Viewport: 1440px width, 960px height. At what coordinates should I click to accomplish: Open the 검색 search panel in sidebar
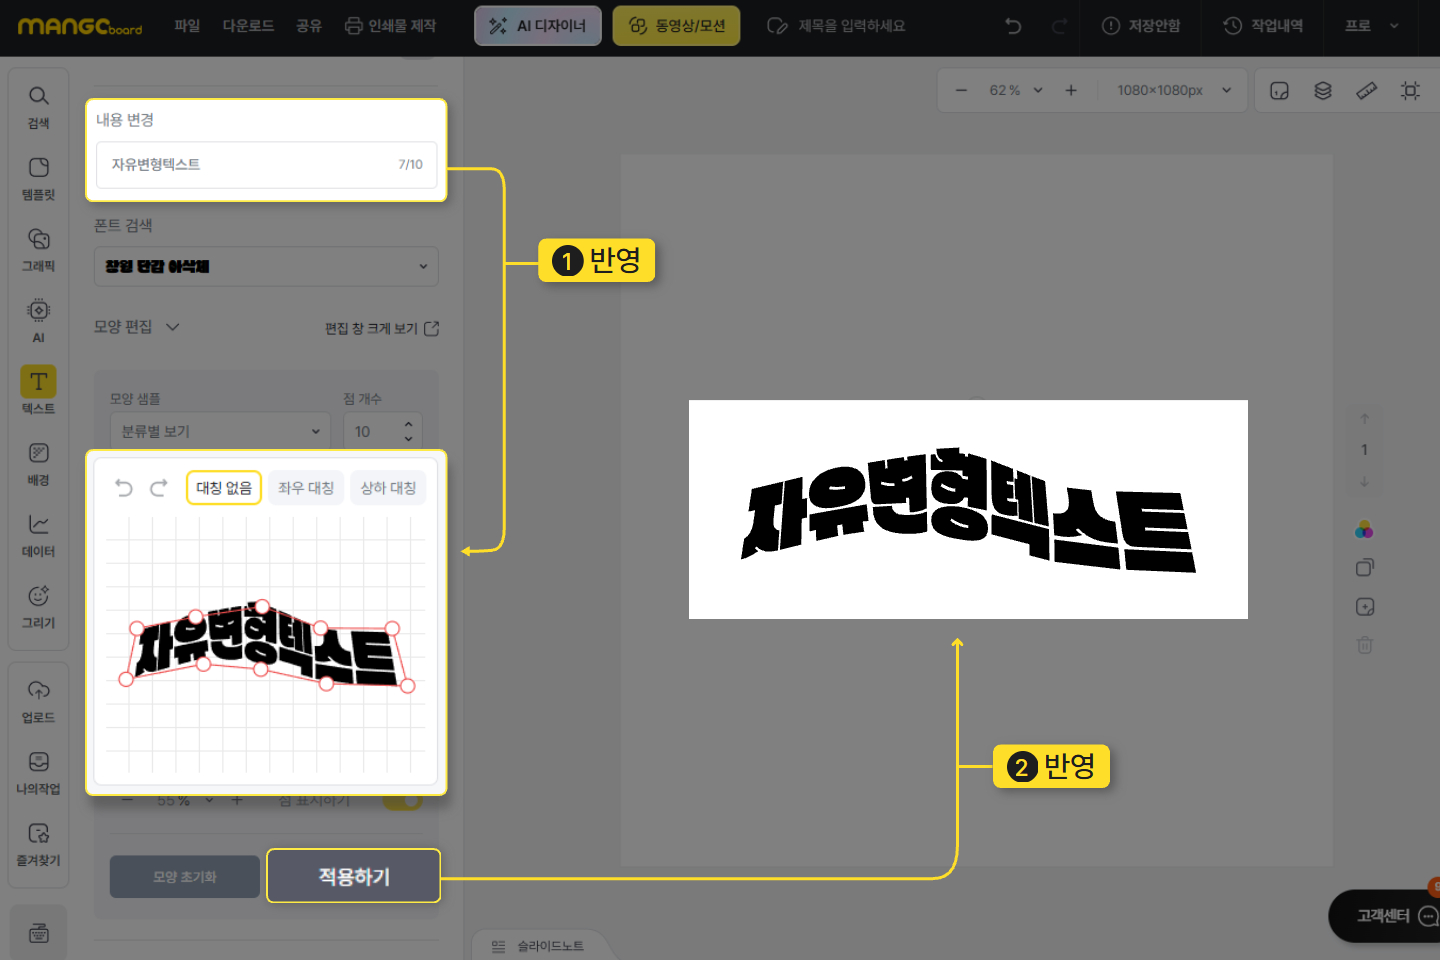click(x=38, y=106)
